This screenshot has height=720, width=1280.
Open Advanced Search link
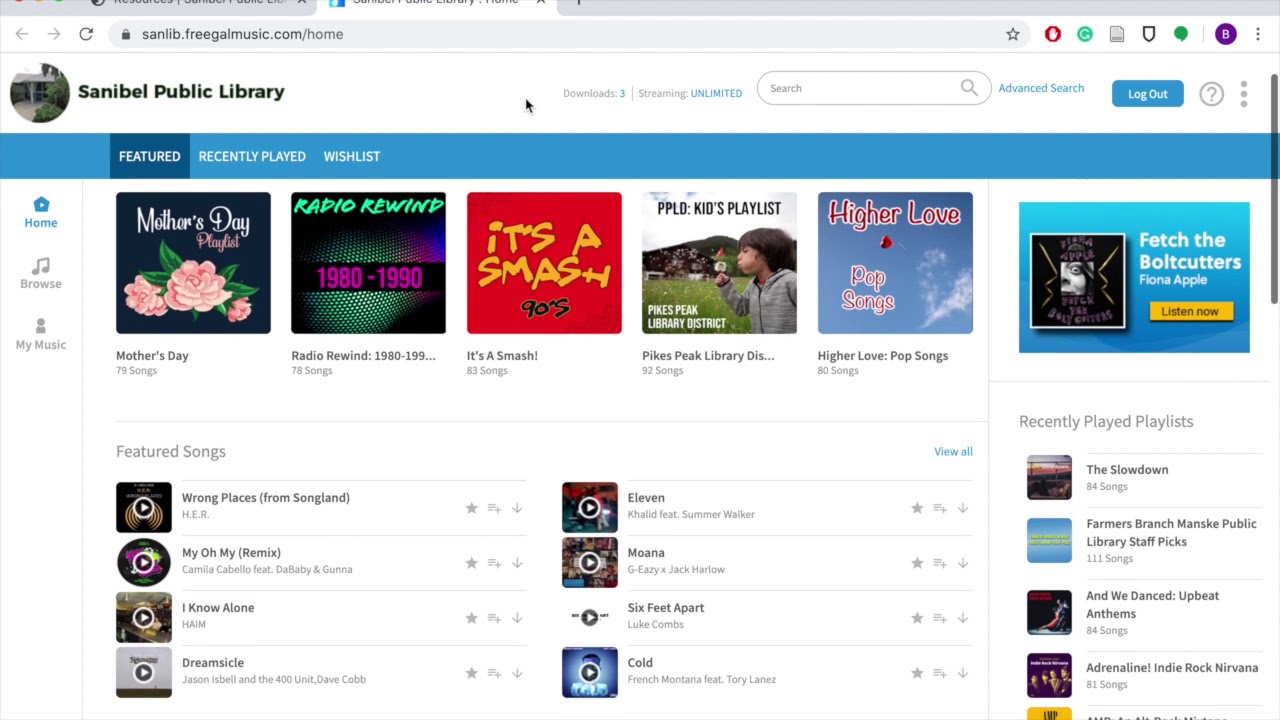[1041, 88]
